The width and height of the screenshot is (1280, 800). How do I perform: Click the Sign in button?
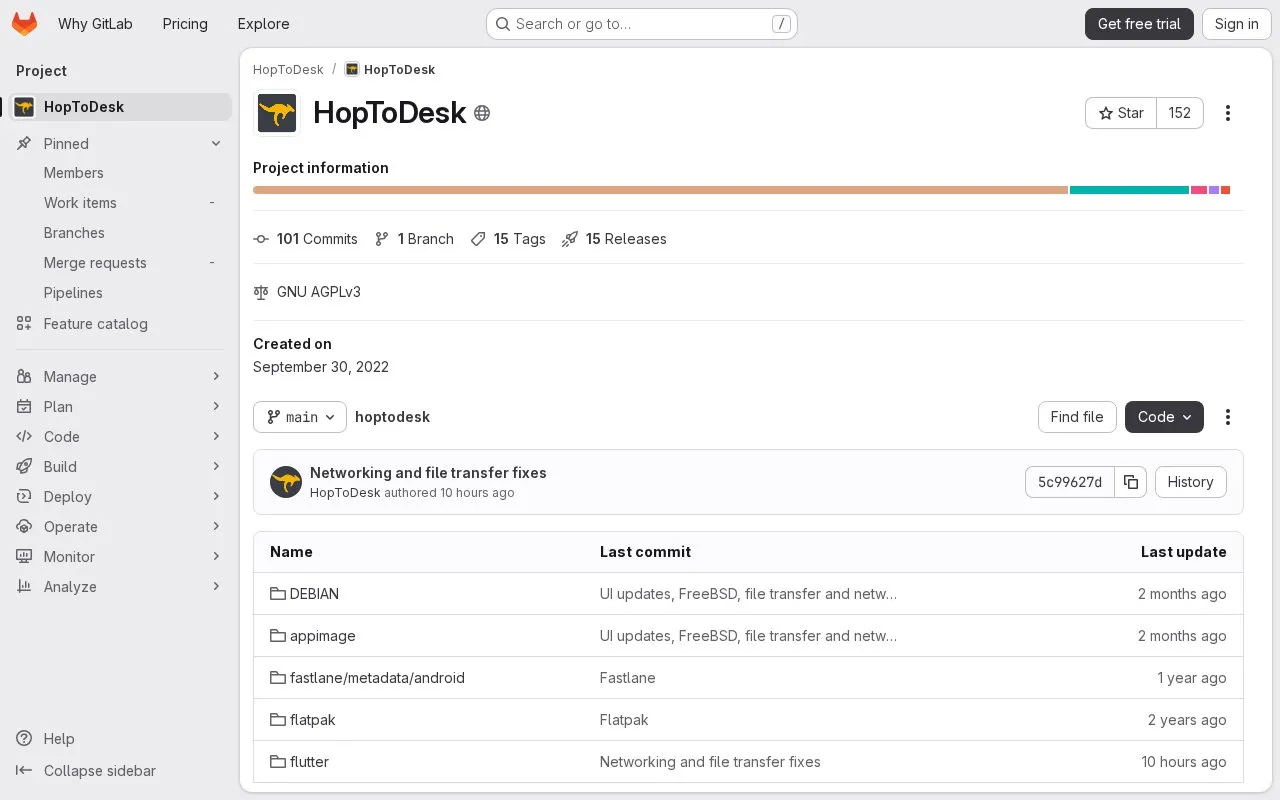coord(1236,24)
